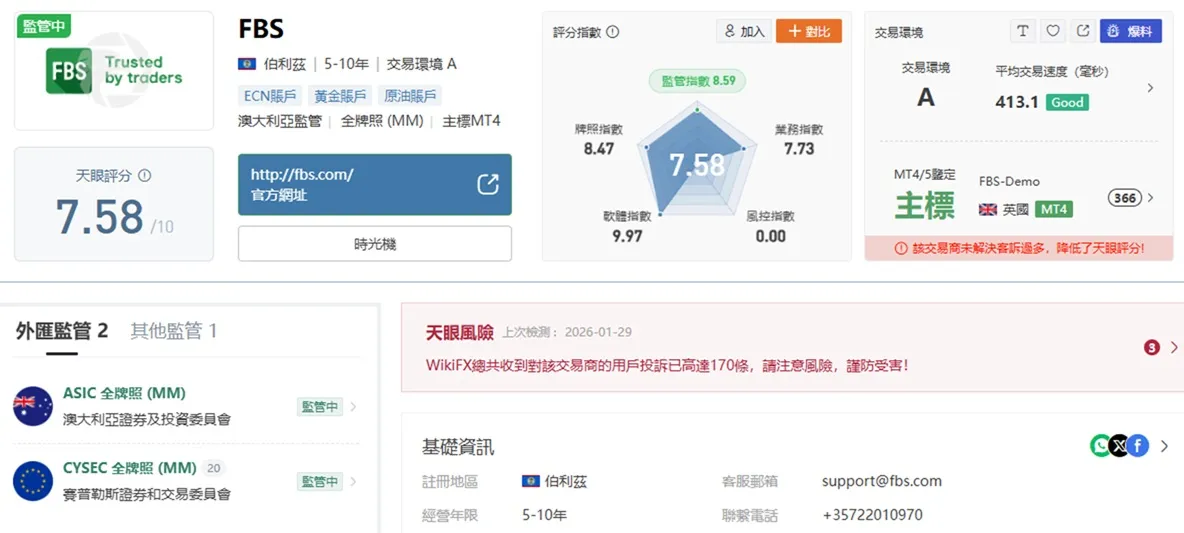The width and height of the screenshot is (1184, 533).
Task: Expand the ASIC row chevron
Action: 353,407
